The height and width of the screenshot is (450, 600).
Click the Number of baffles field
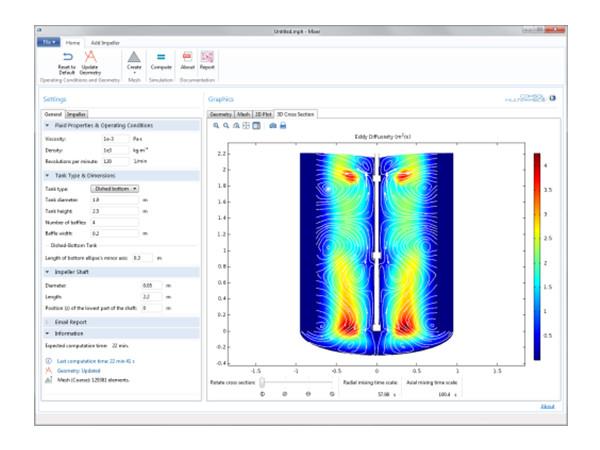[115, 222]
